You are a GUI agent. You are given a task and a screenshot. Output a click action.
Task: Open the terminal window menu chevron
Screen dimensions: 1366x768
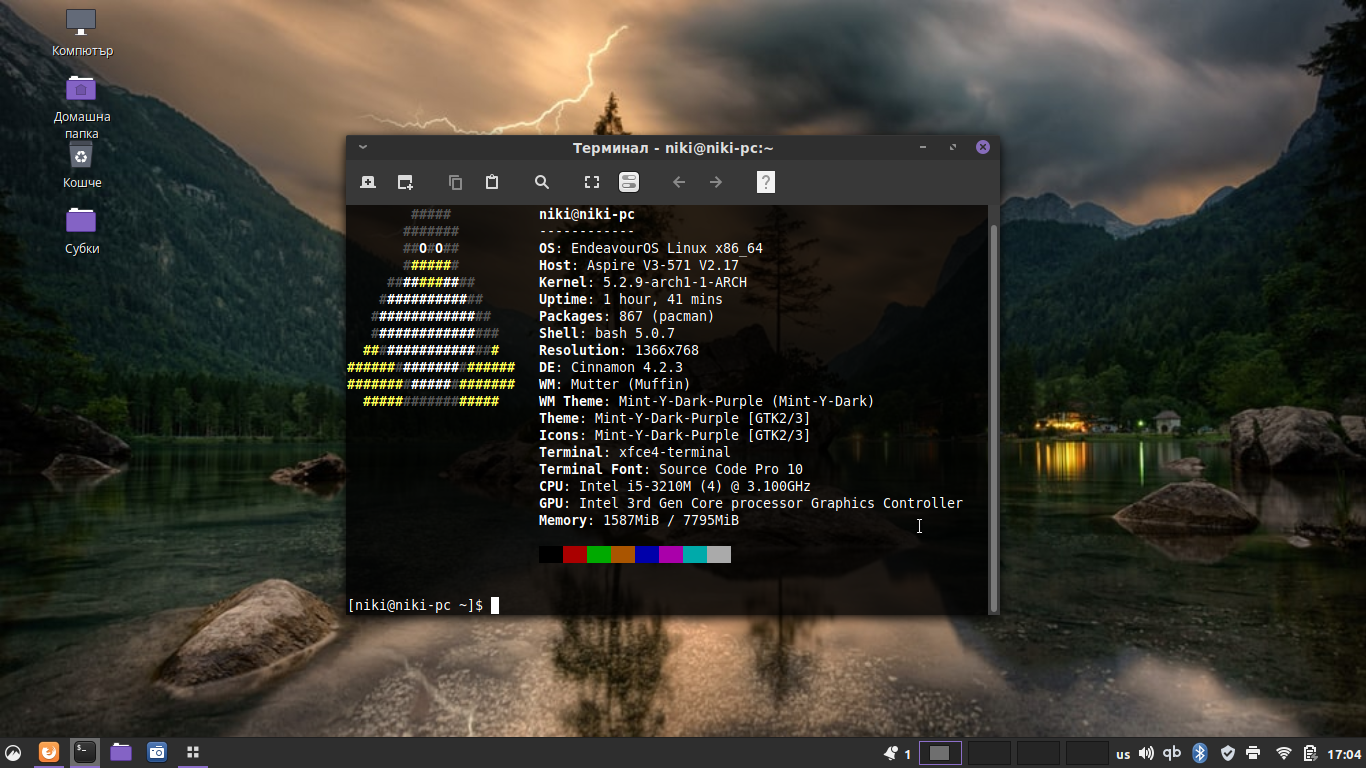(x=363, y=147)
